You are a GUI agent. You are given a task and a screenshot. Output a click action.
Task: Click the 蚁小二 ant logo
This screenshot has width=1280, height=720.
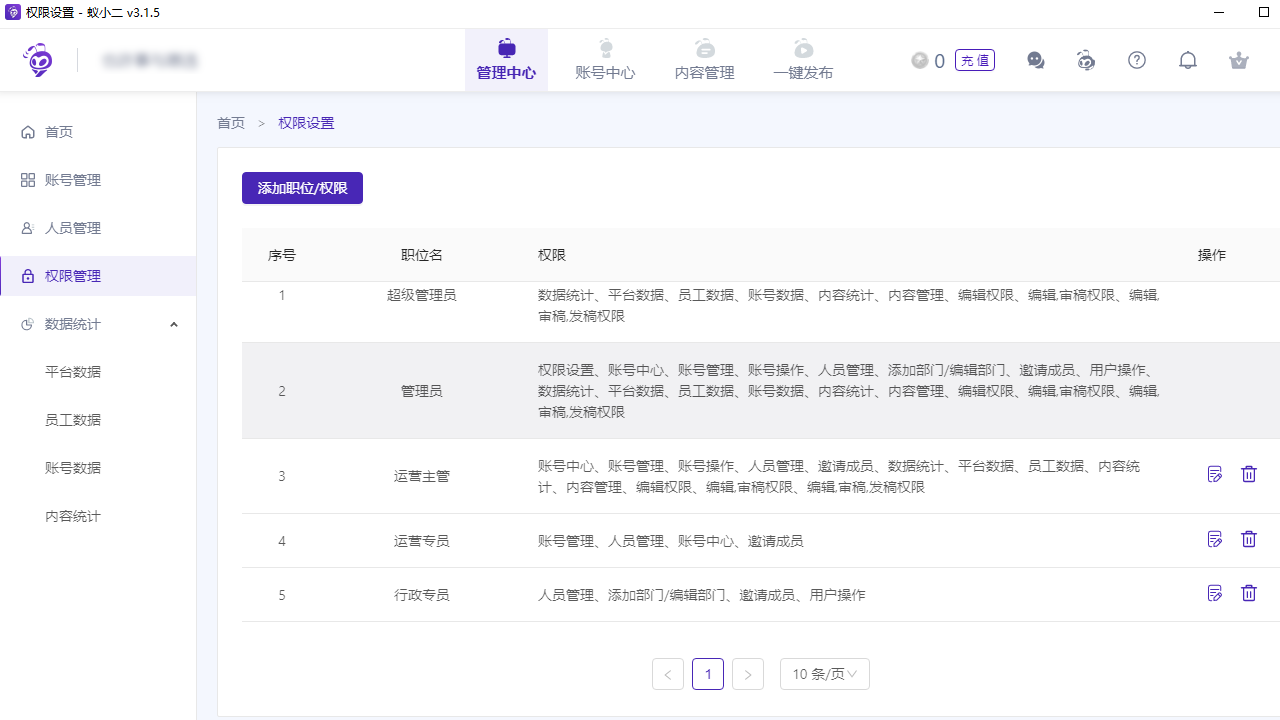coord(38,60)
